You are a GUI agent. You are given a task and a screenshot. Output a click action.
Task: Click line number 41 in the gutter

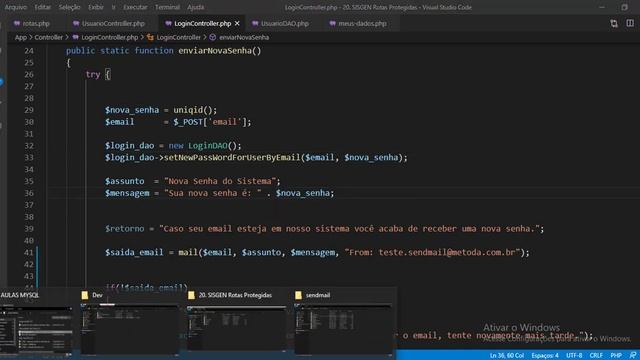click(x=29, y=253)
